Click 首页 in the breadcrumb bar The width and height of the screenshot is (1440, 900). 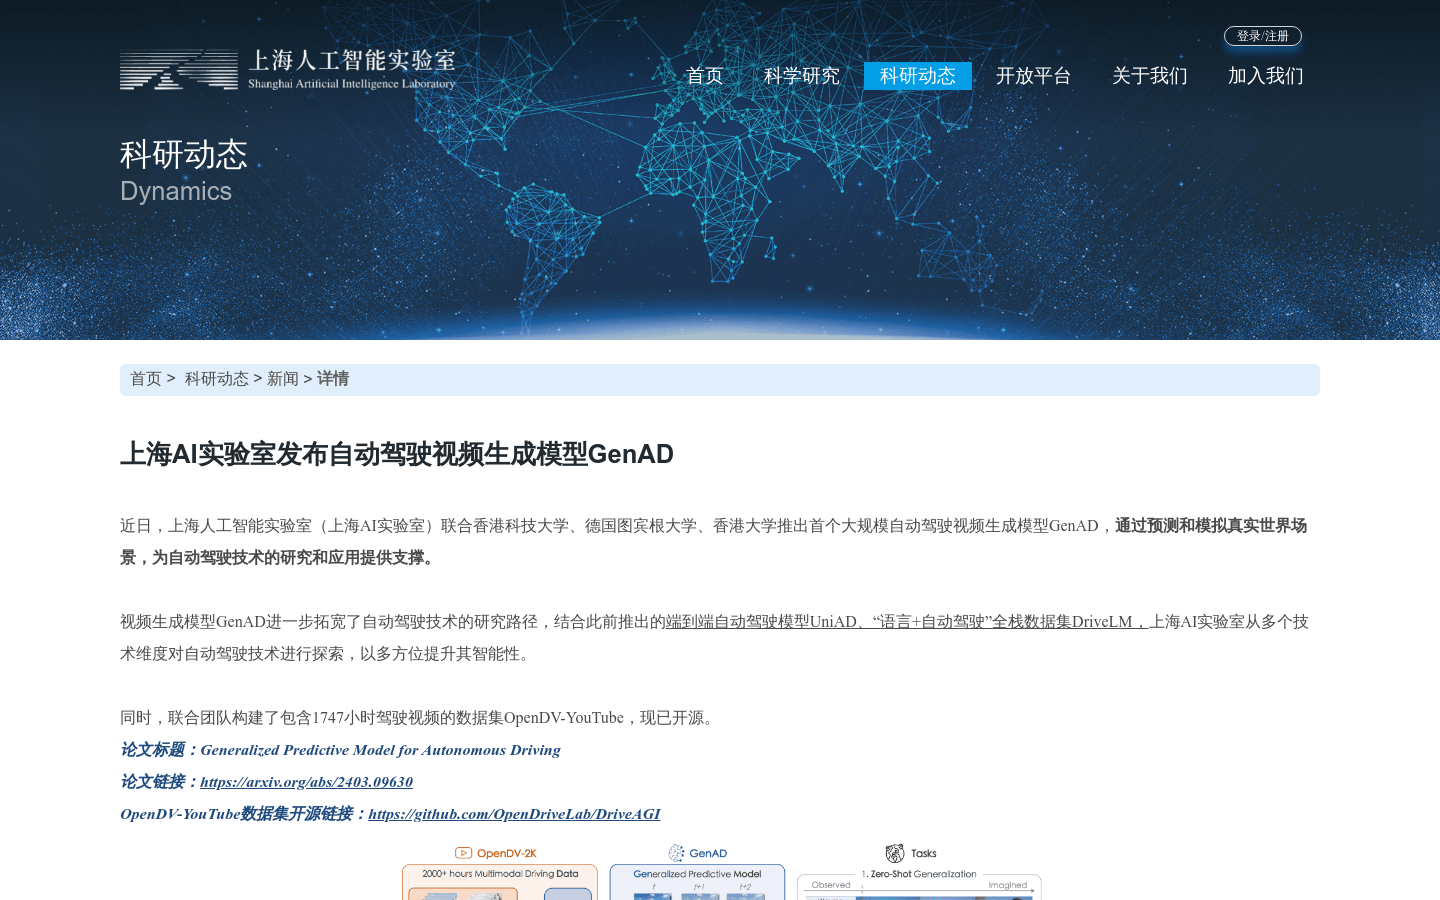(x=146, y=379)
